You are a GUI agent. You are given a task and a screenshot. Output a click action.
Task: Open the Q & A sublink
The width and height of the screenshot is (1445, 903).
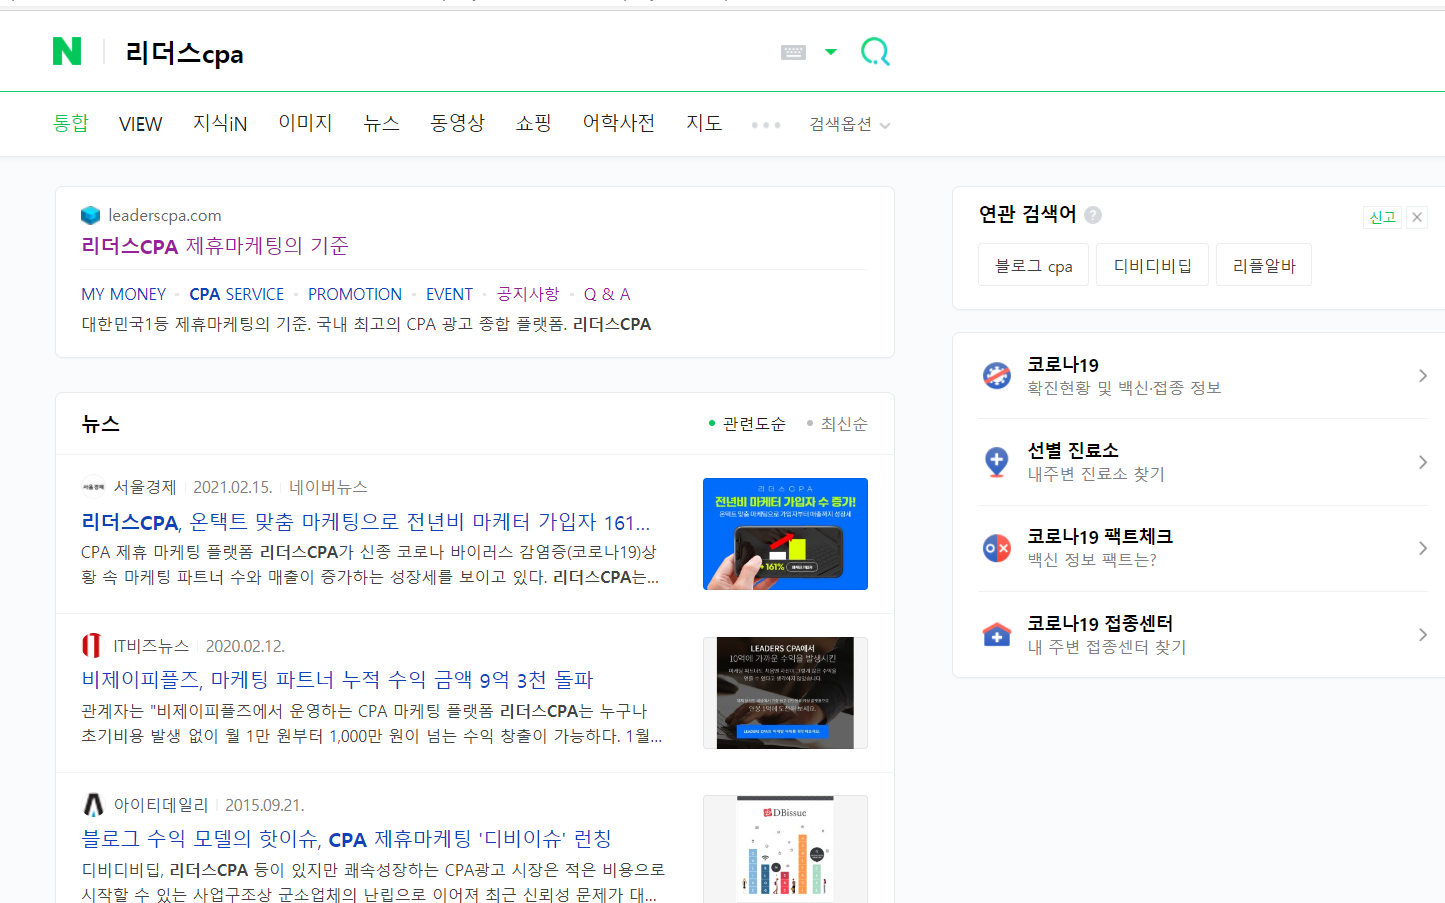(x=607, y=294)
